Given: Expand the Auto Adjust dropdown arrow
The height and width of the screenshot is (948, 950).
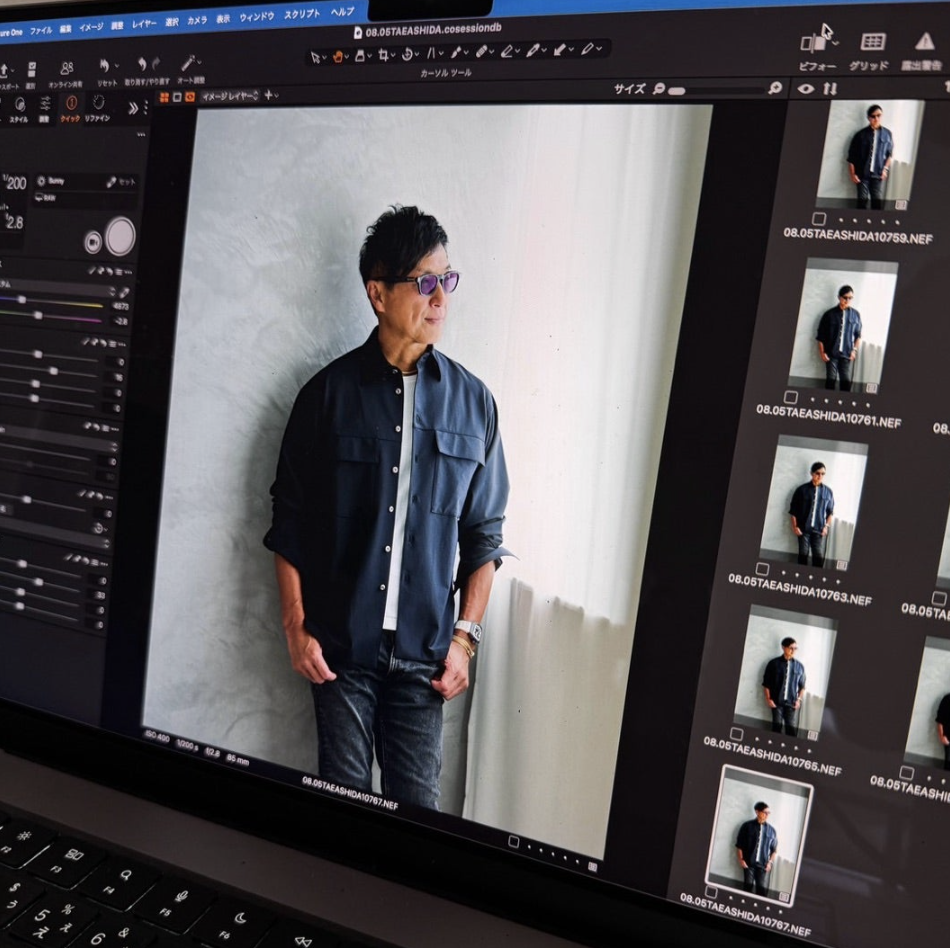Looking at the screenshot, I should coord(199,62).
